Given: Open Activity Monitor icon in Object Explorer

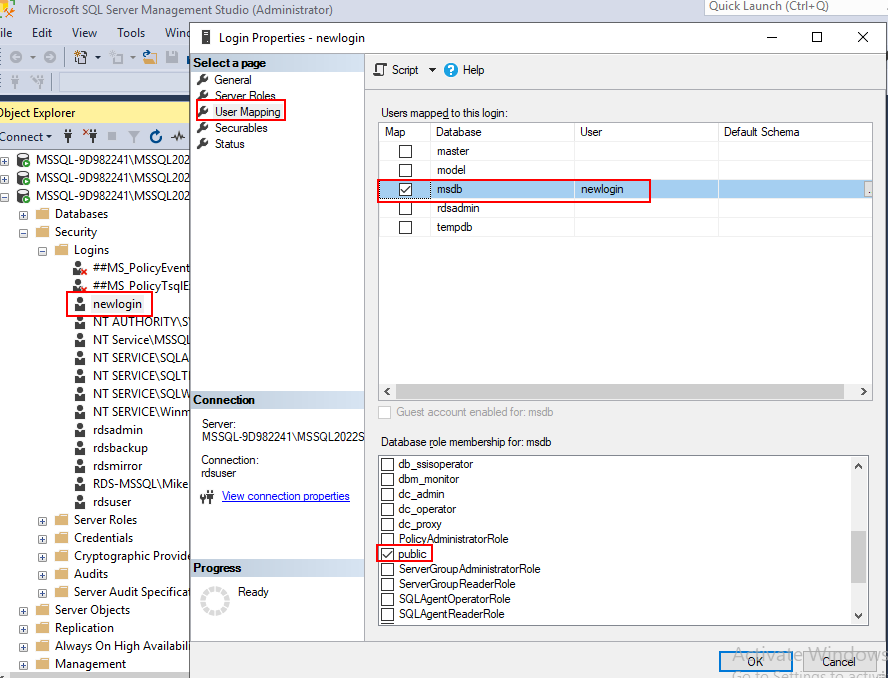Looking at the screenshot, I should (x=178, y=137).
